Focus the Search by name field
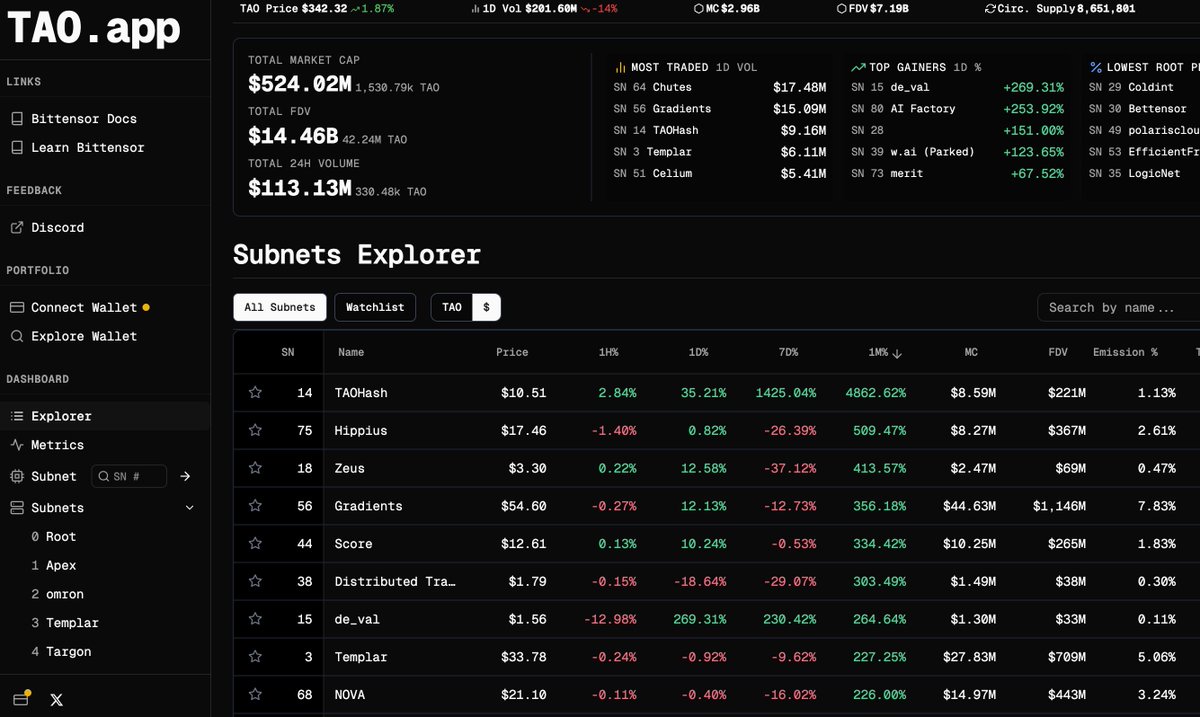1200x717 pixels. 1118,307
